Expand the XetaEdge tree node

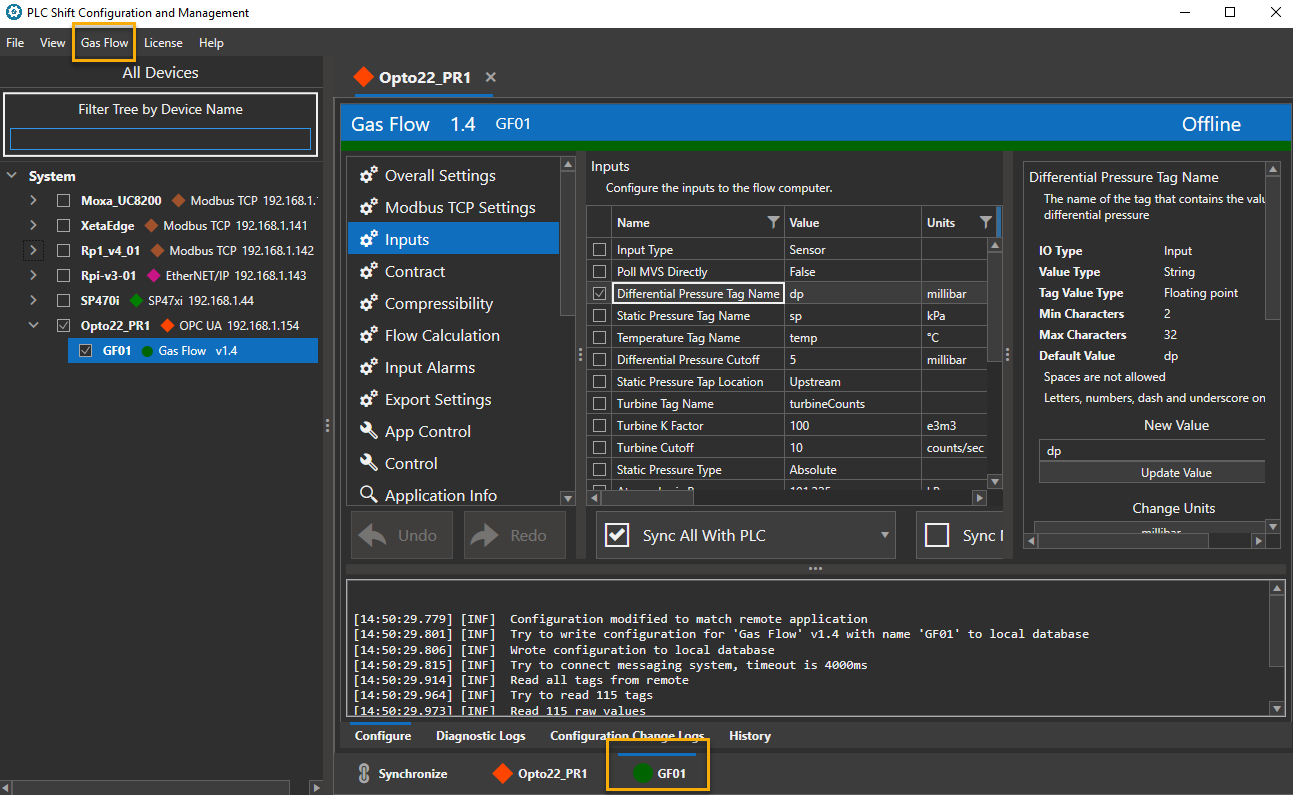point(33,225)
